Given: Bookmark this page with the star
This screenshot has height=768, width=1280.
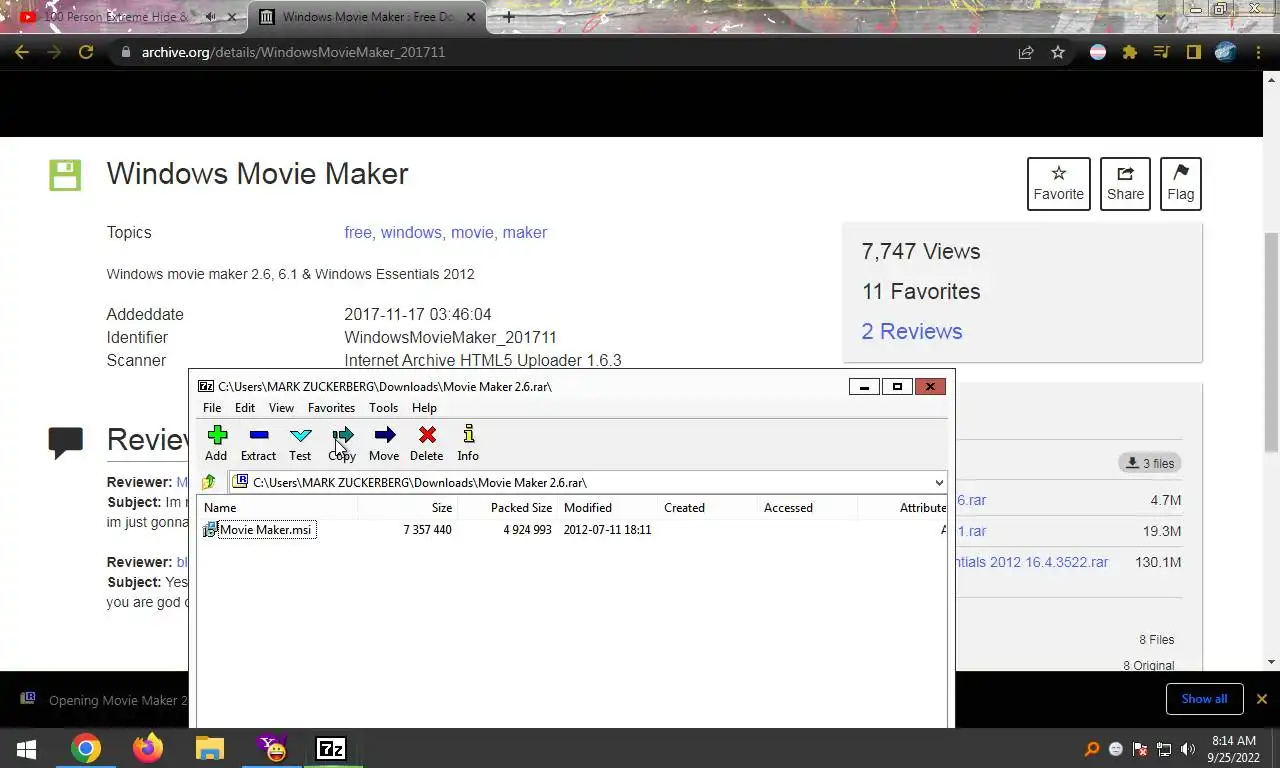Looking at the screenshot, I should pyautogui.click(x=1058, y=52).
